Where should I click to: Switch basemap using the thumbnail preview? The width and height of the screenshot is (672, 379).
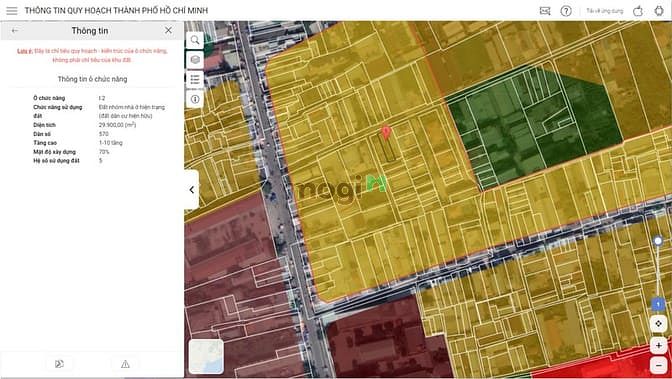(x=206, y=356)
